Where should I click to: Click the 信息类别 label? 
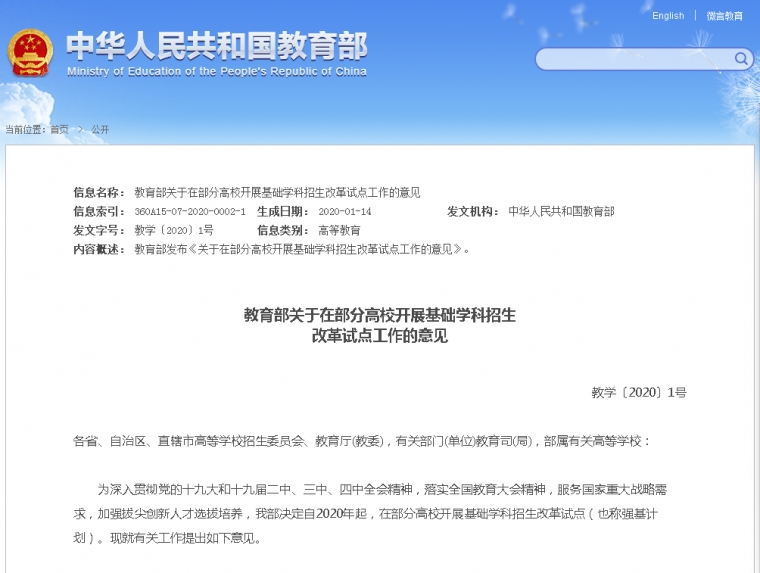[x=283, y=230]
